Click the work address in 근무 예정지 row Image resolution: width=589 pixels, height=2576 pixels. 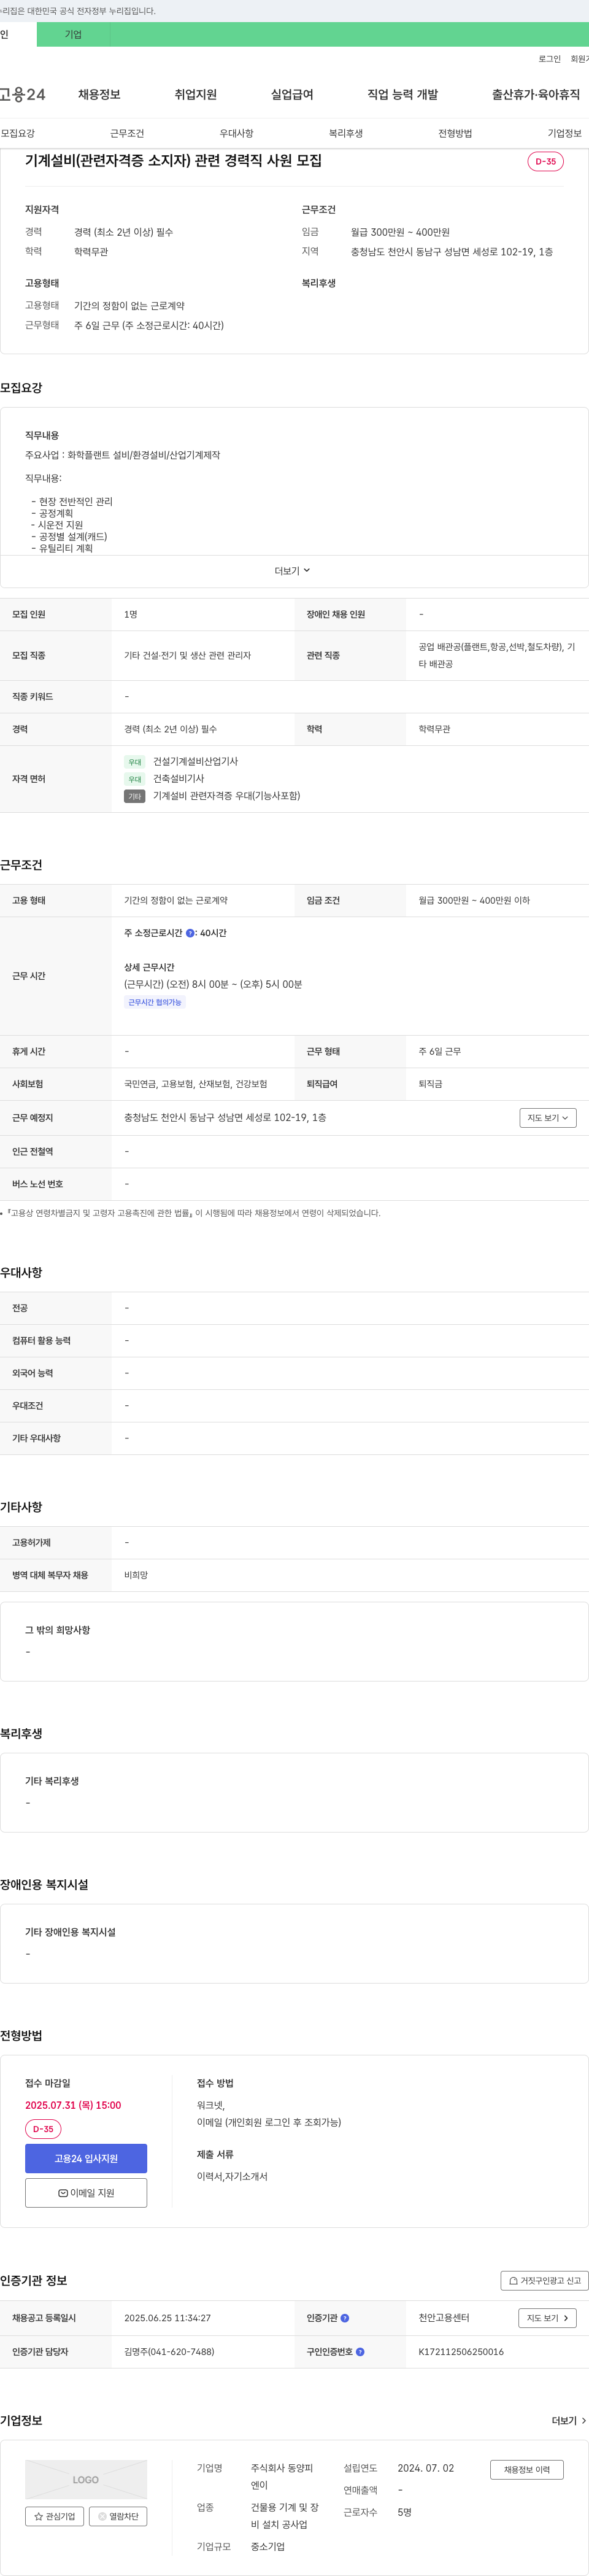(225, 1118)
